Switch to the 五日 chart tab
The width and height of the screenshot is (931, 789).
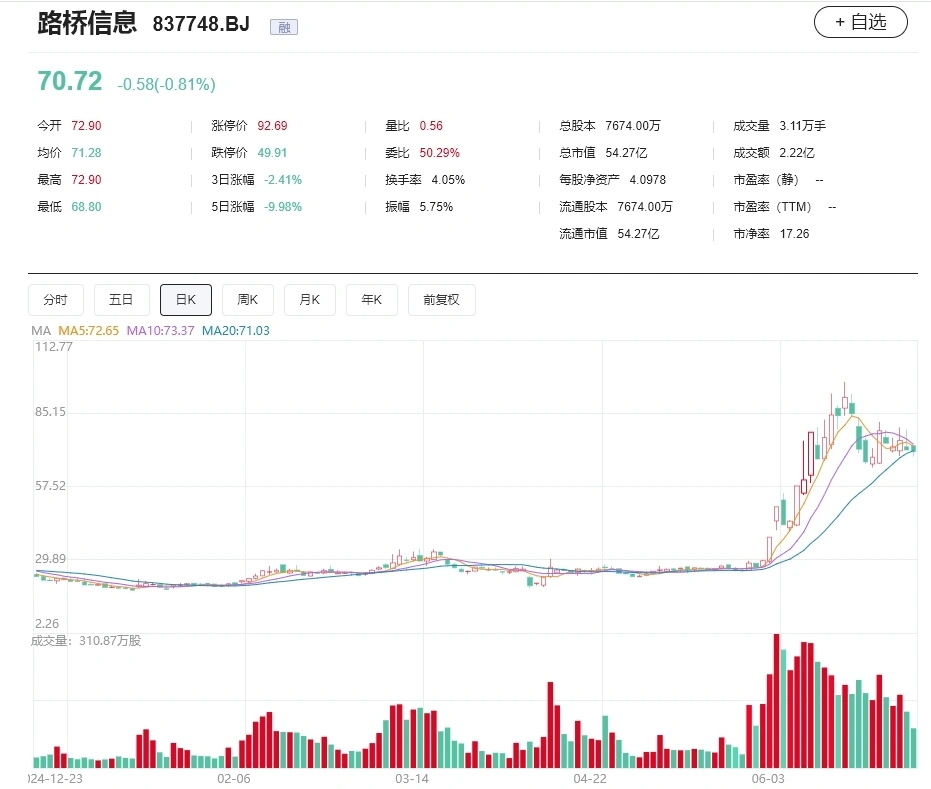click(x=121, y=300)
